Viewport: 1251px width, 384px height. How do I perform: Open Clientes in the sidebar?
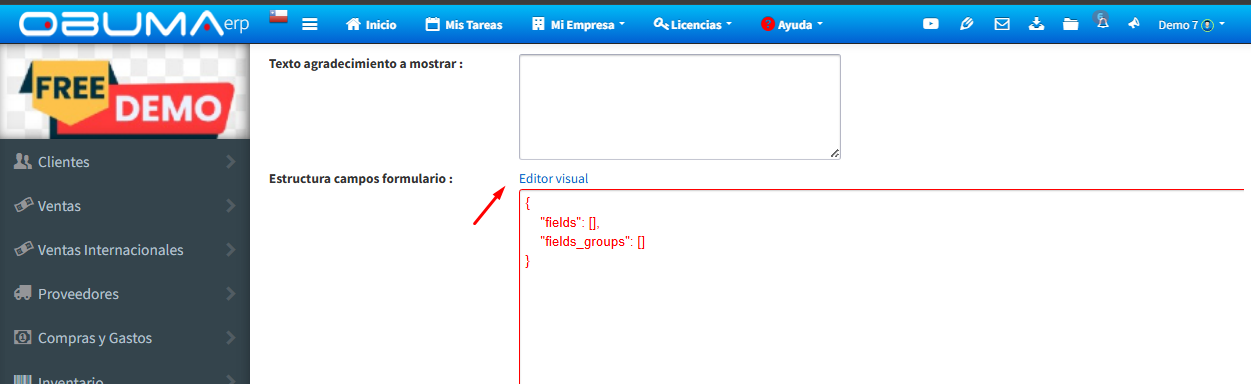(x=125, y=162)
